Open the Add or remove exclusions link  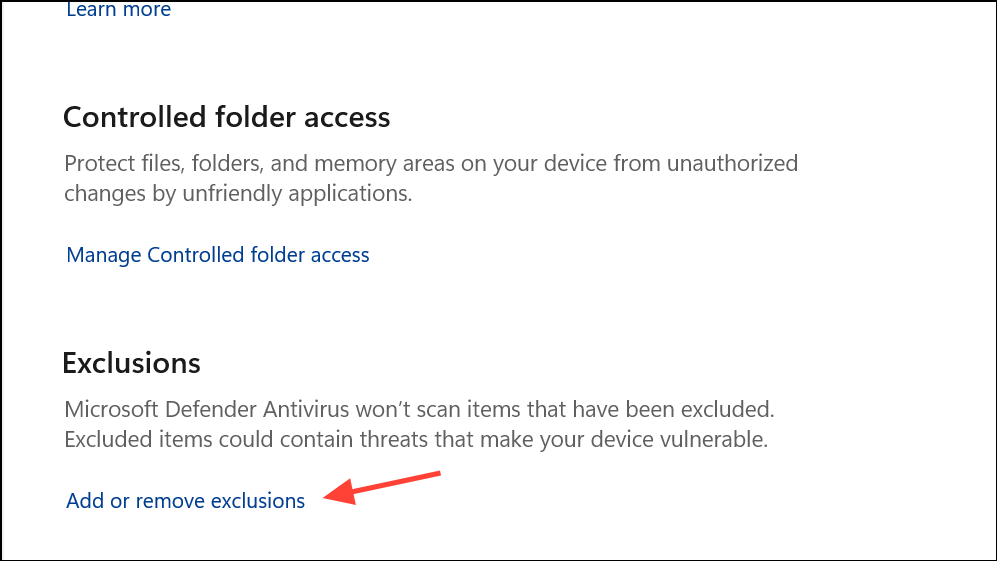(185, 501)
